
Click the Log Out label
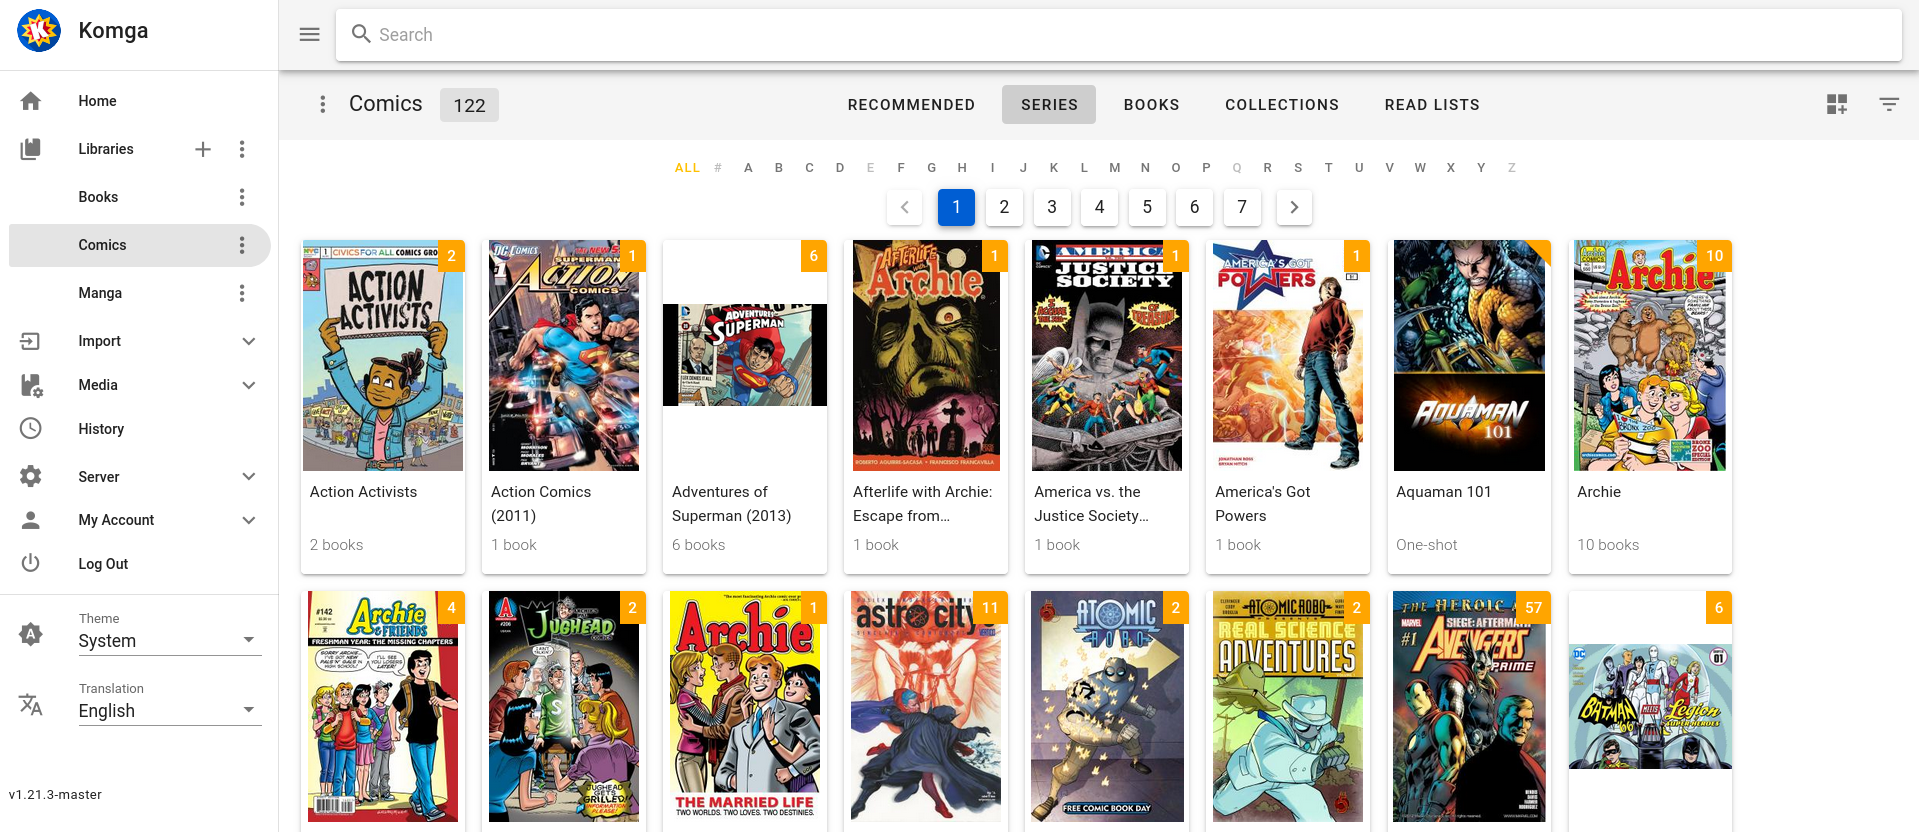[x=103, y=564]
